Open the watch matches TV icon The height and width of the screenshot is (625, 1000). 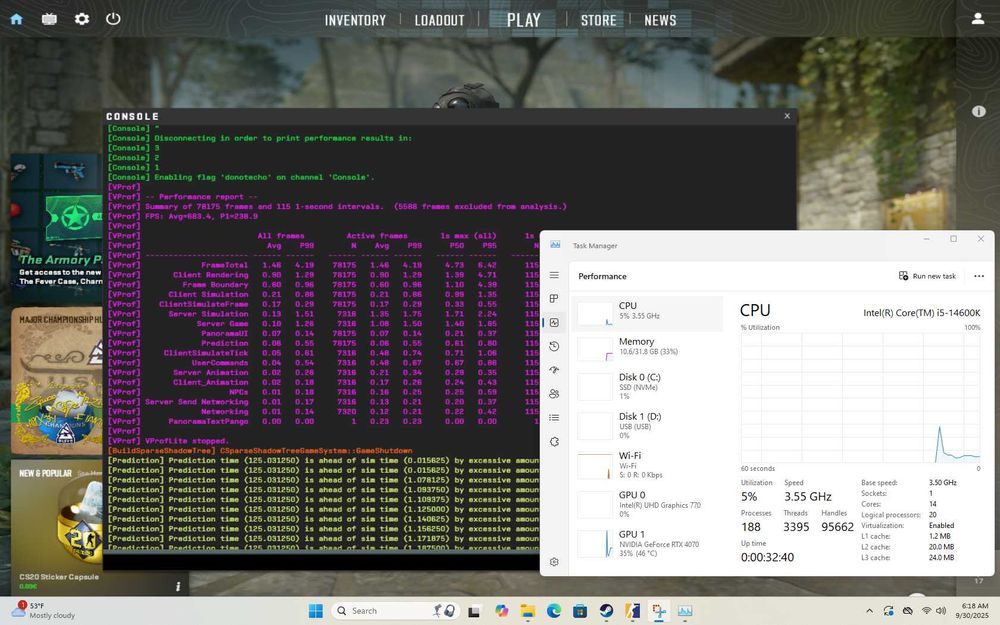pyautogui.click(x=49, y=19)
